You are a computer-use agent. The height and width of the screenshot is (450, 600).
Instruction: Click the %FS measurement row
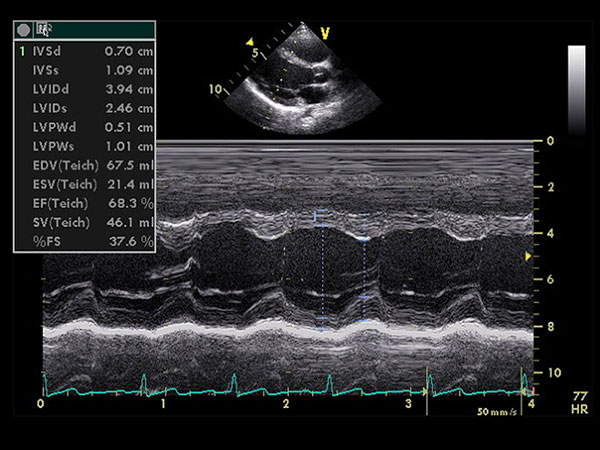[x=85, y=242]
